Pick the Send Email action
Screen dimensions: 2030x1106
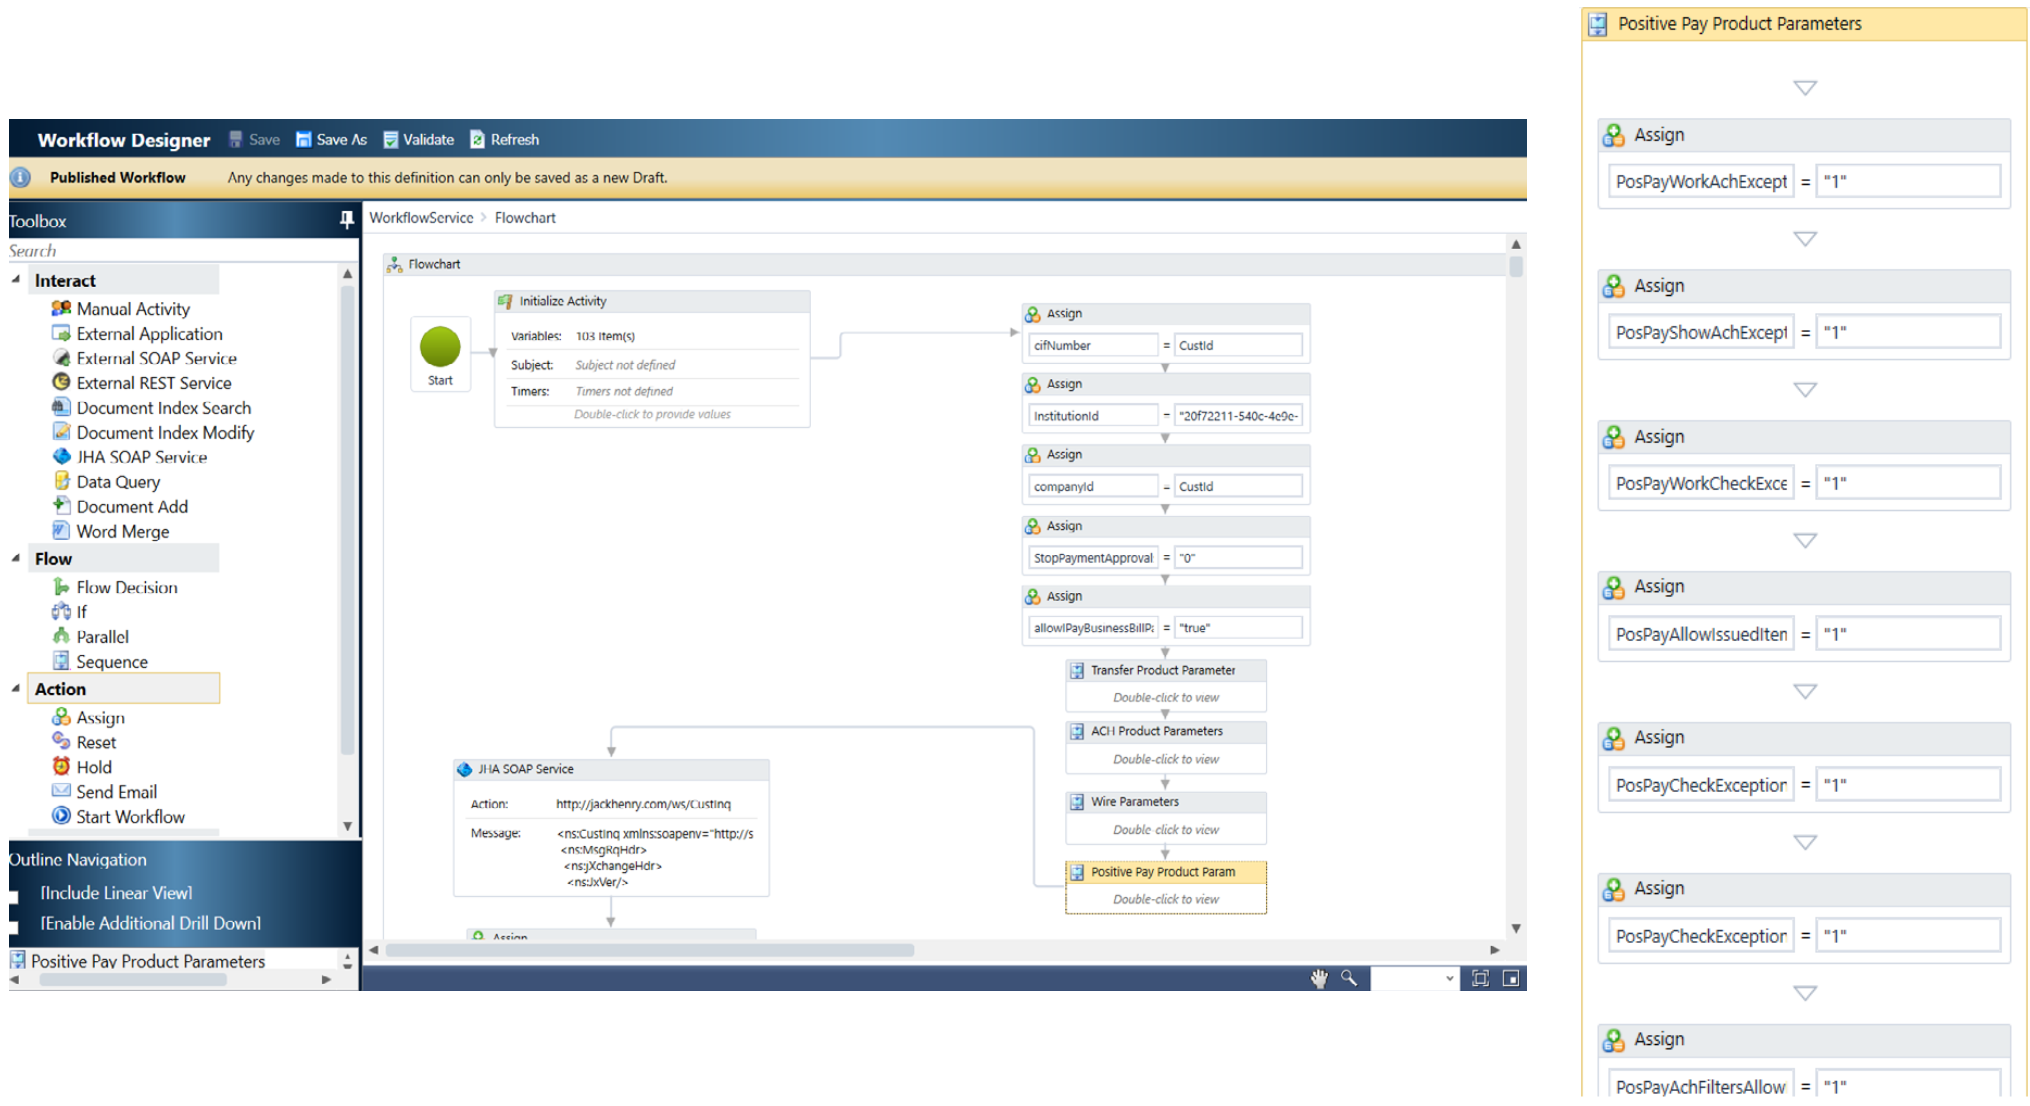(x=116, y=792)
